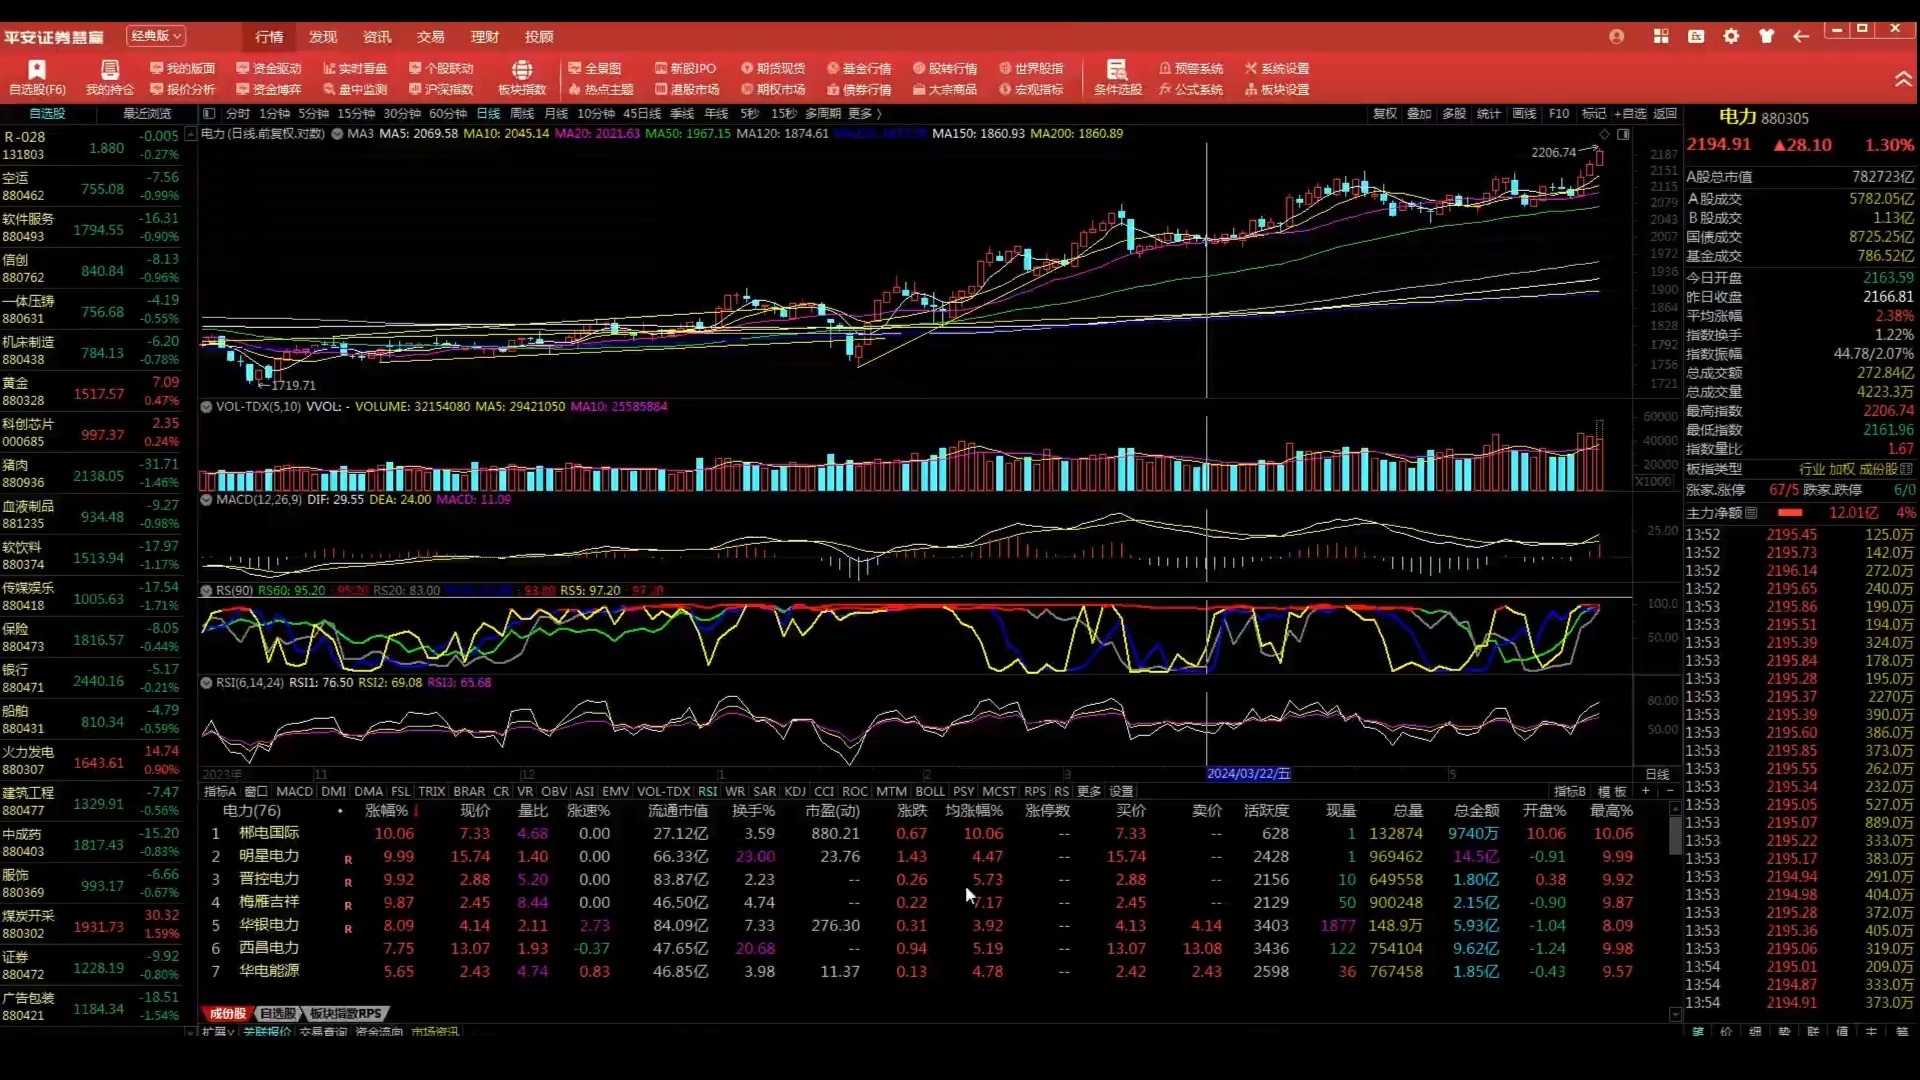Select the 资讯 menu
The height and width of the screenshot is (1080, 1920).
[377, 37]
